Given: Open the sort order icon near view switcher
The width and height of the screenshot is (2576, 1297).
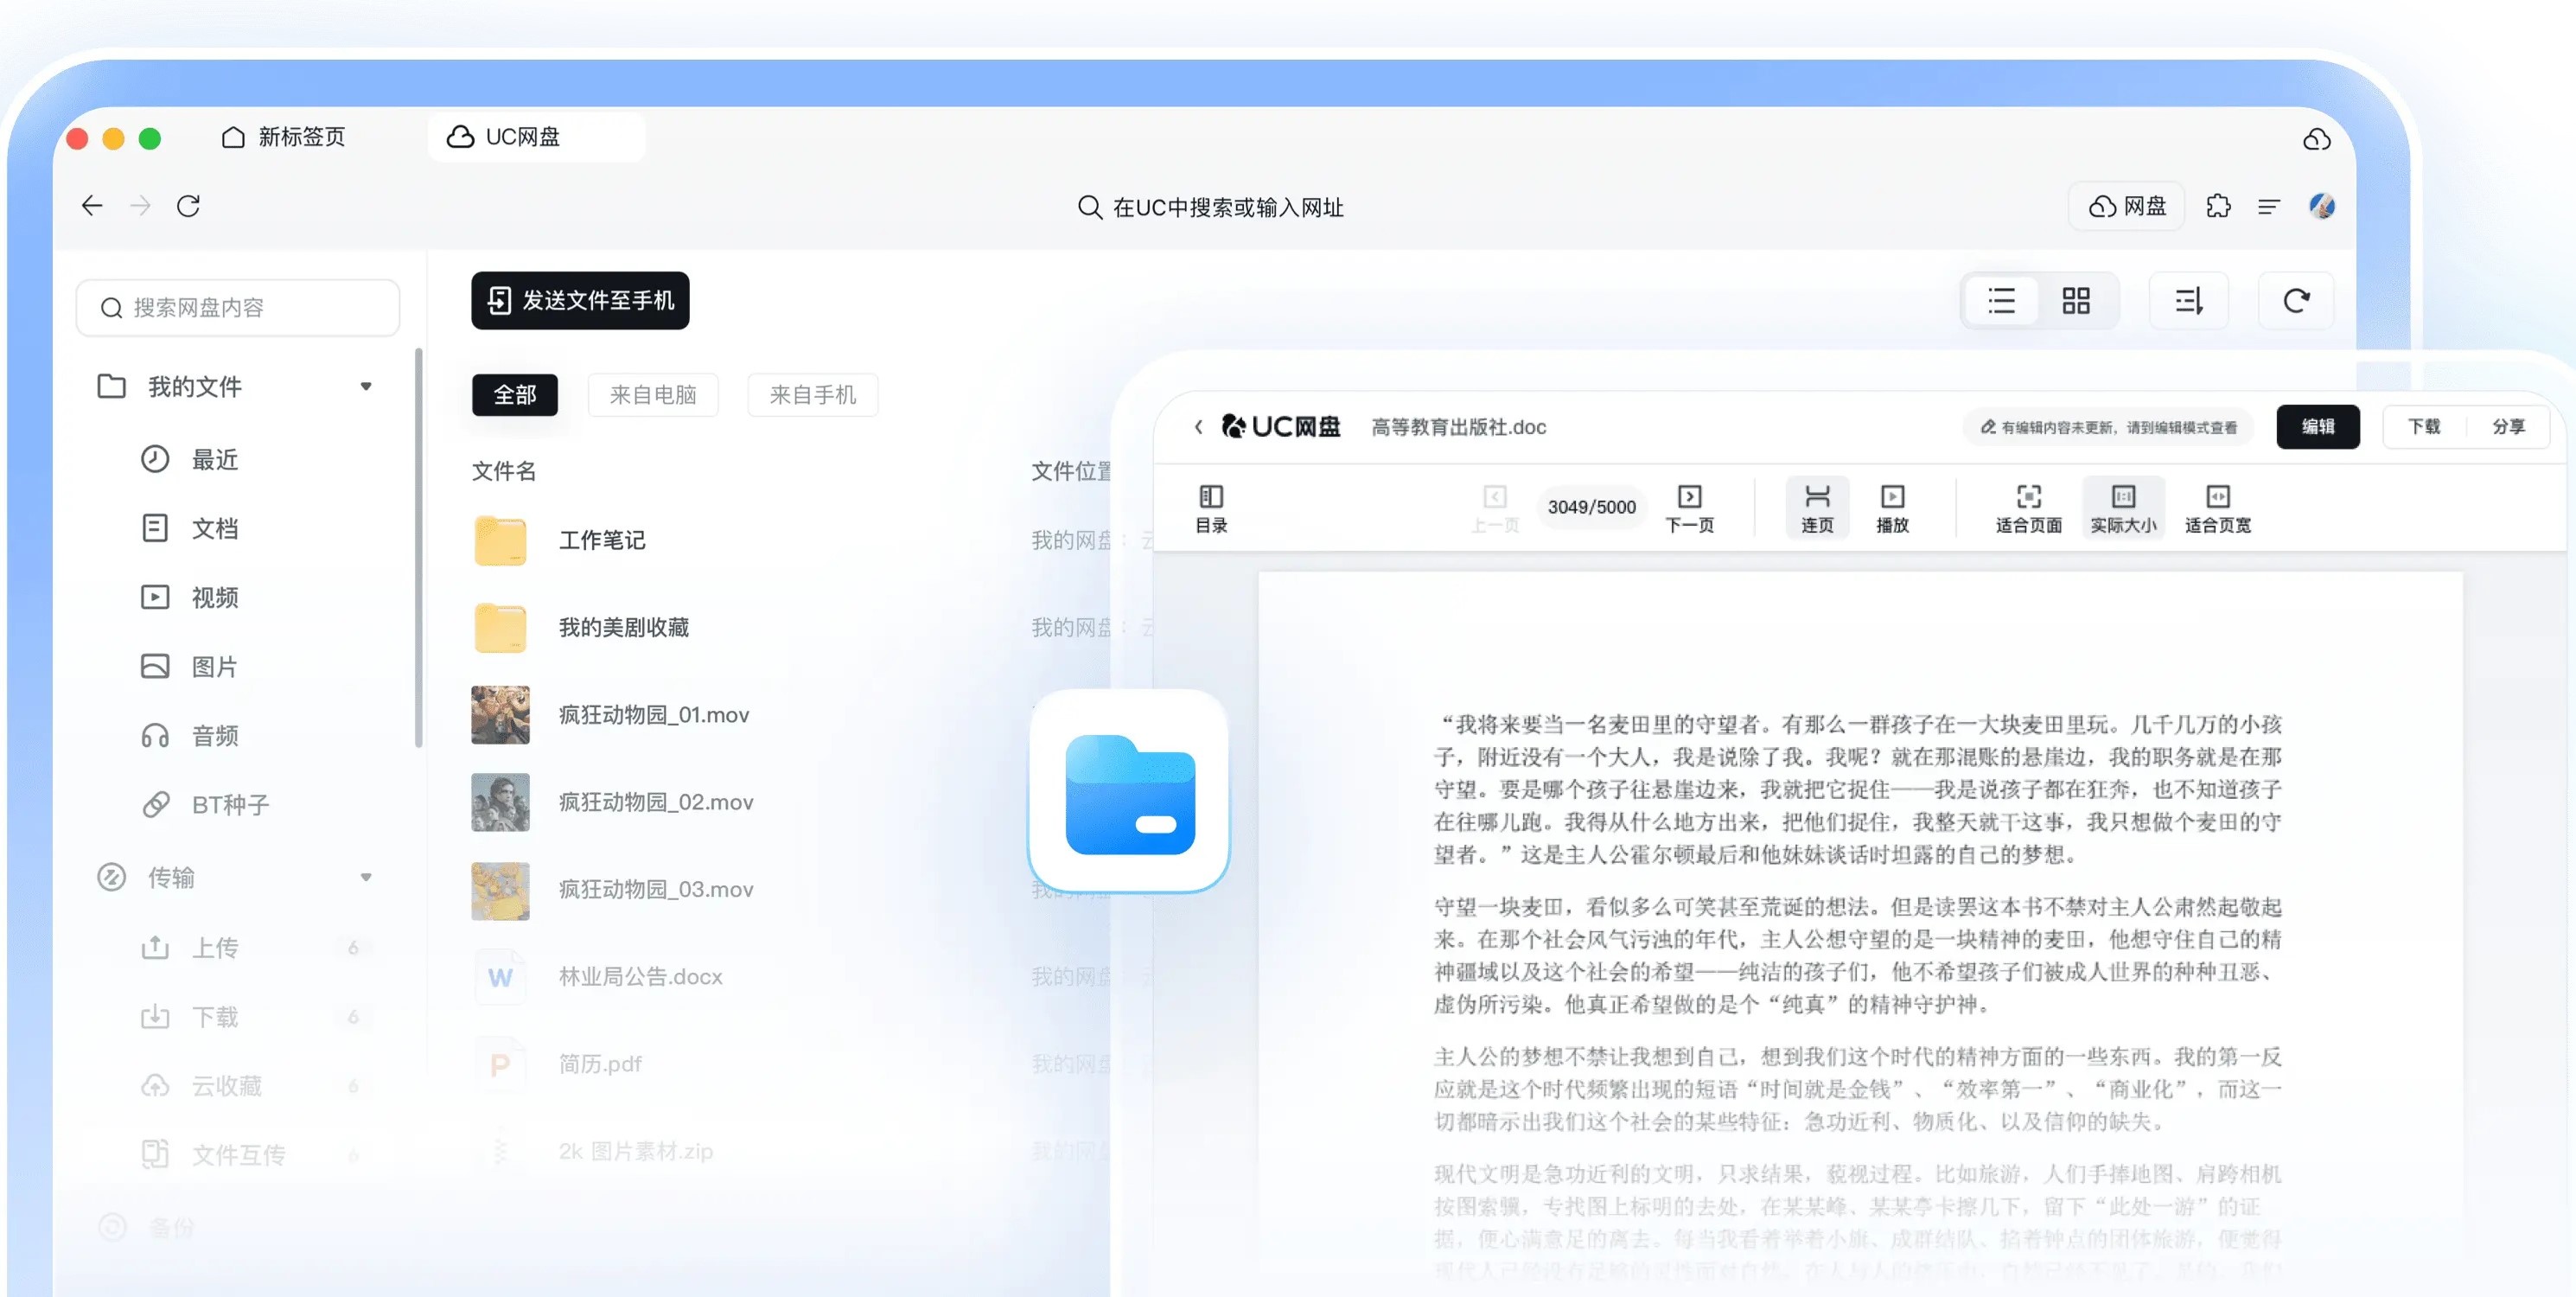Looking at the screenshot, I should [2189, 300].
